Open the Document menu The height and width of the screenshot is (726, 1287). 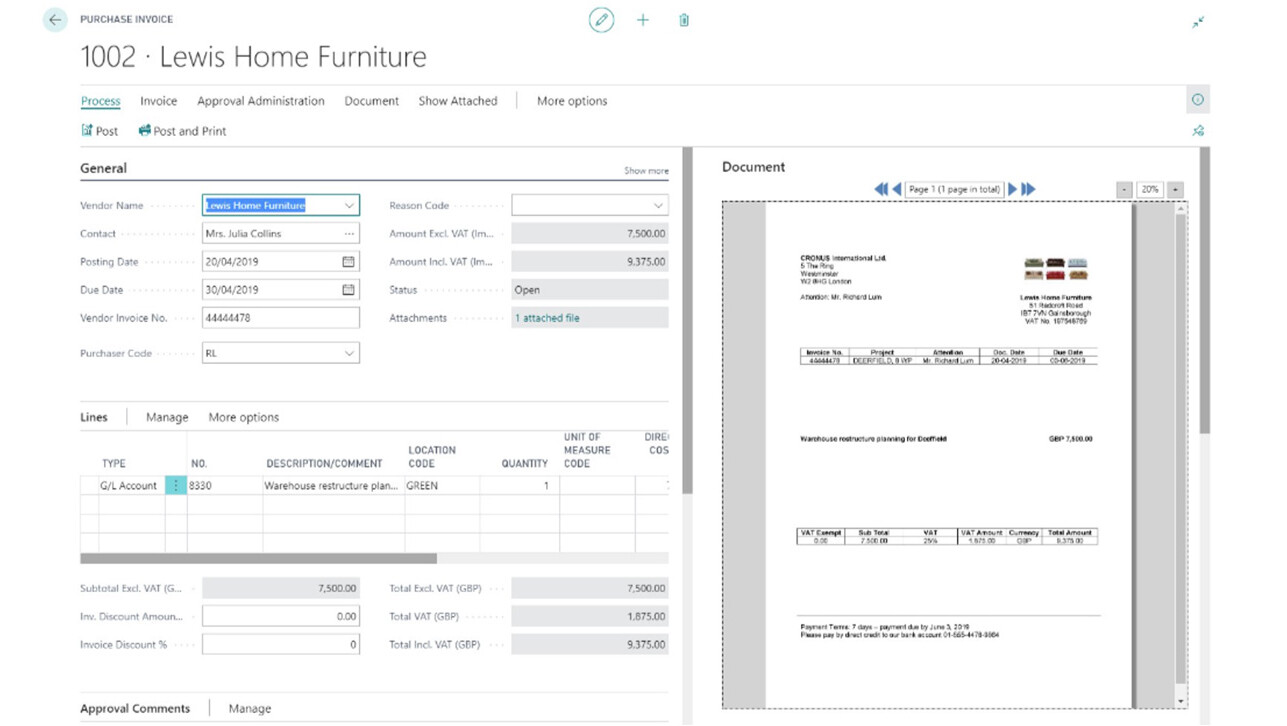tap(372, 101)
